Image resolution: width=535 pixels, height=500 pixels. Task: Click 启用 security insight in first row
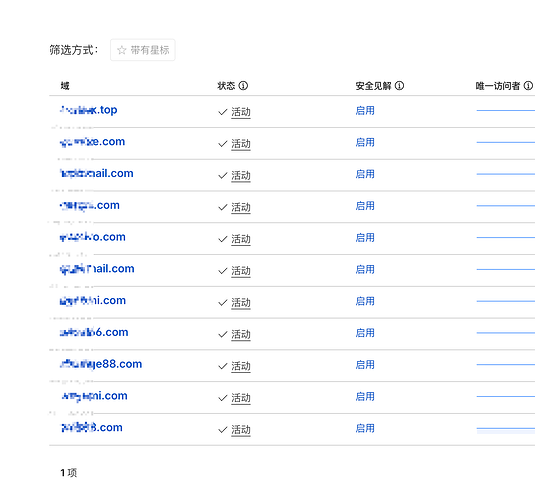point(365,111)
